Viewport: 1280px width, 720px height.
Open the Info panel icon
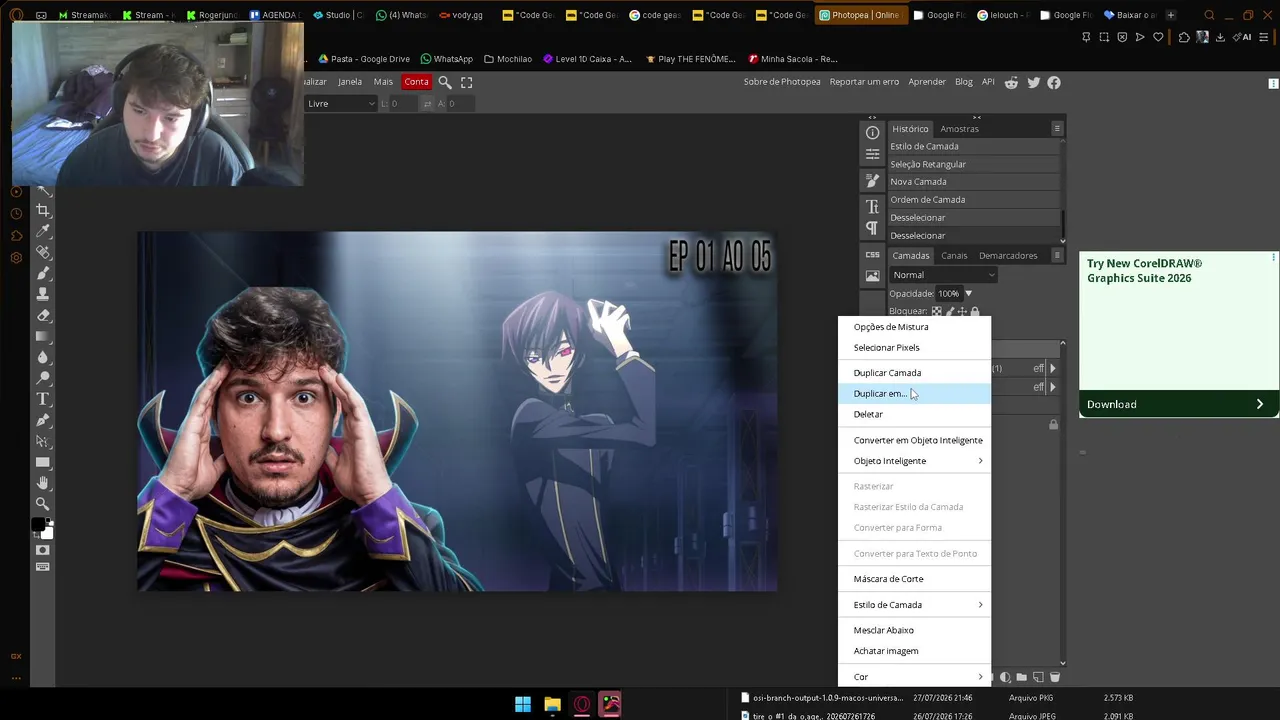point(872,132)
